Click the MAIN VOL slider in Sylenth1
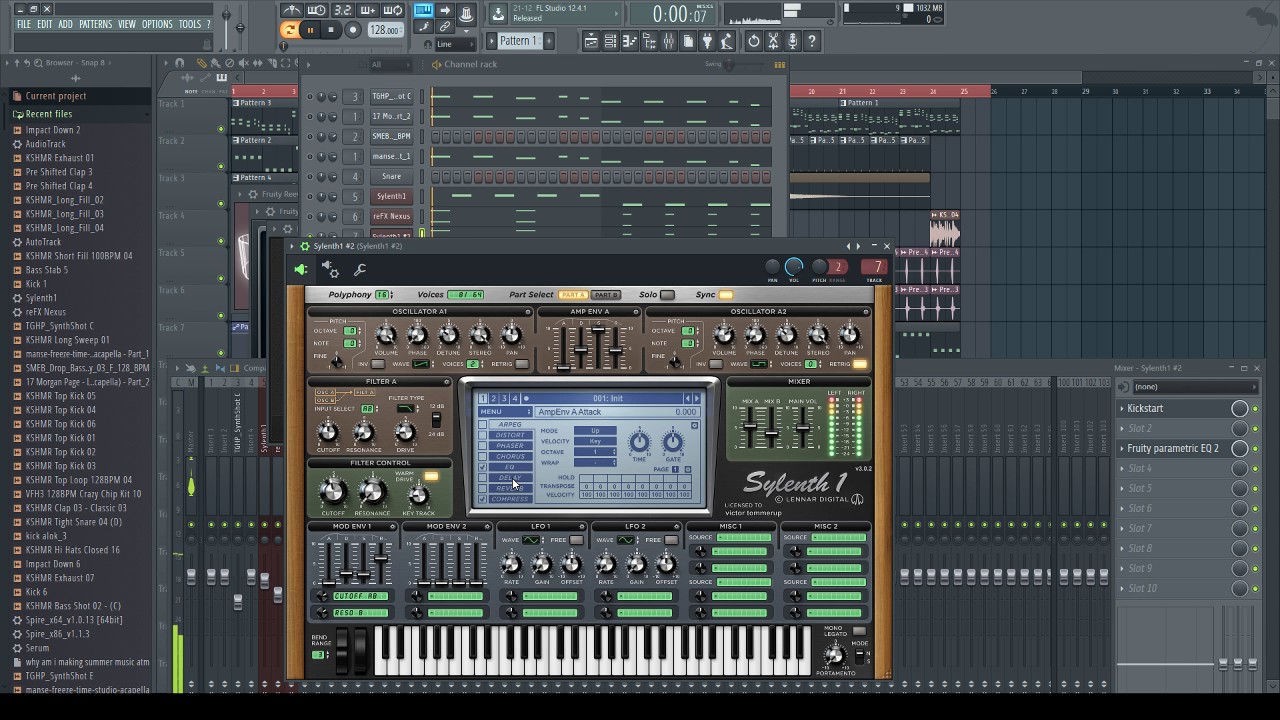The width and height of the screenshot is (1280, 720). [x=803, y=428]
